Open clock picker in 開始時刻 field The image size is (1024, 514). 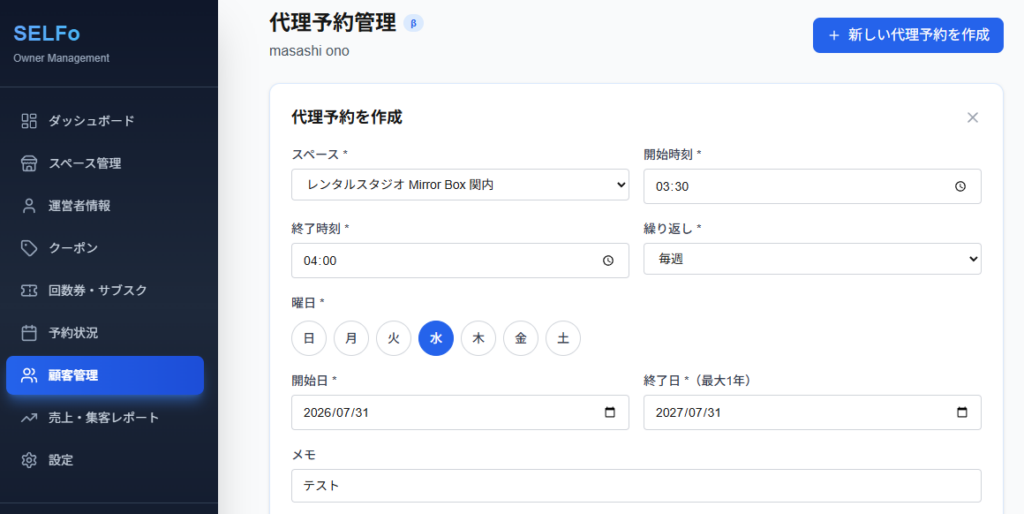960,186
